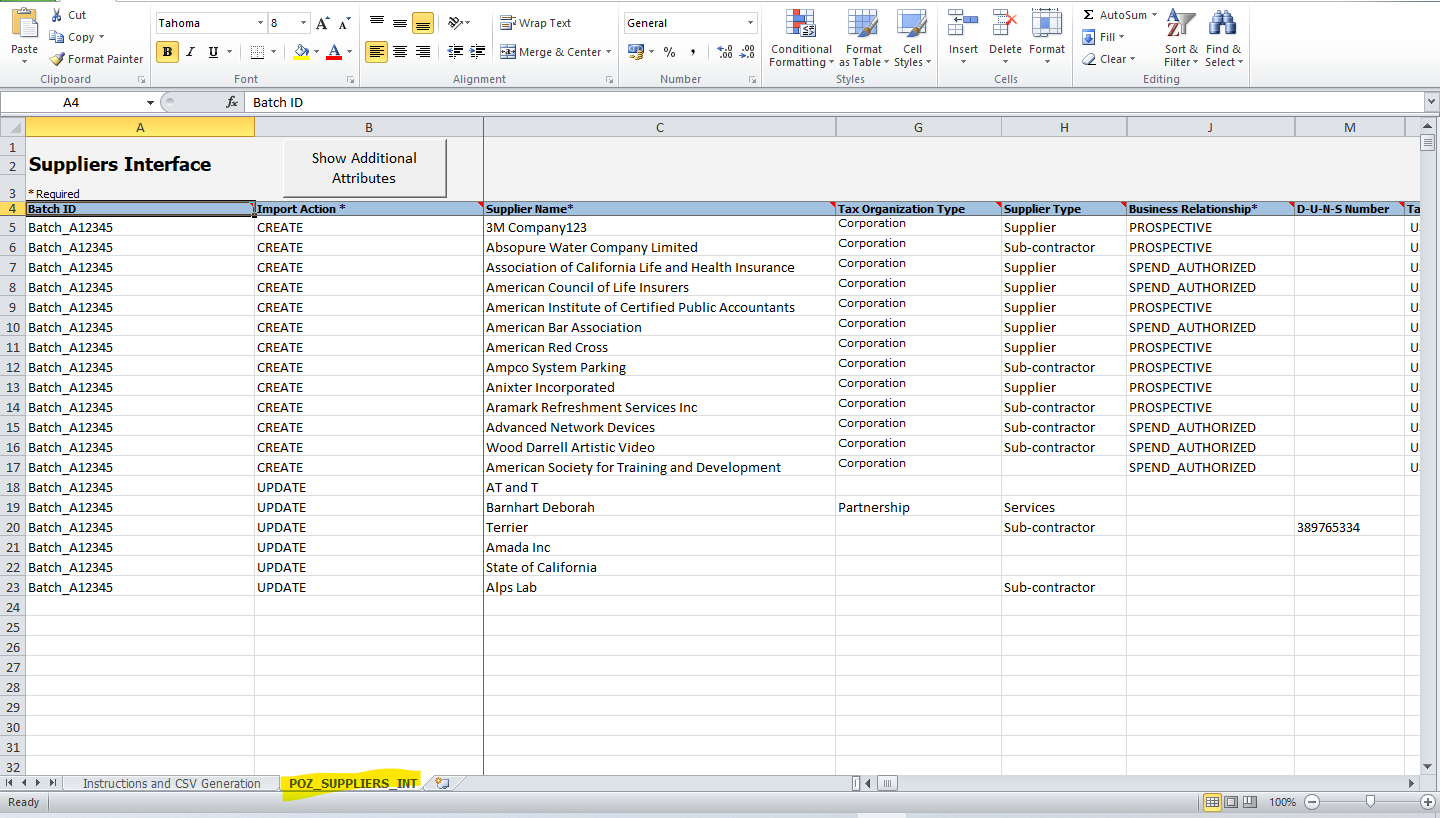Open the Merge & Center dropdown arrow
The image size is (1440, 818).
[x=610, y=52]
